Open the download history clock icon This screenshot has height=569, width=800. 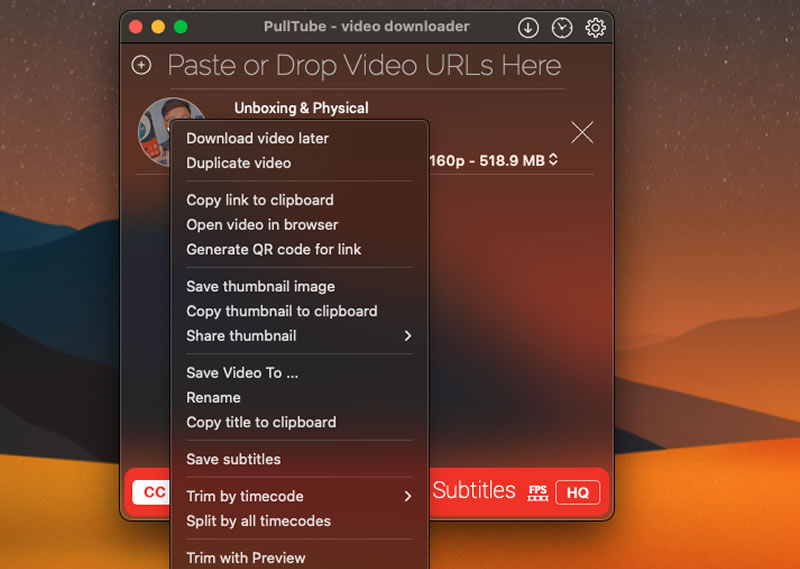(562, 28)
